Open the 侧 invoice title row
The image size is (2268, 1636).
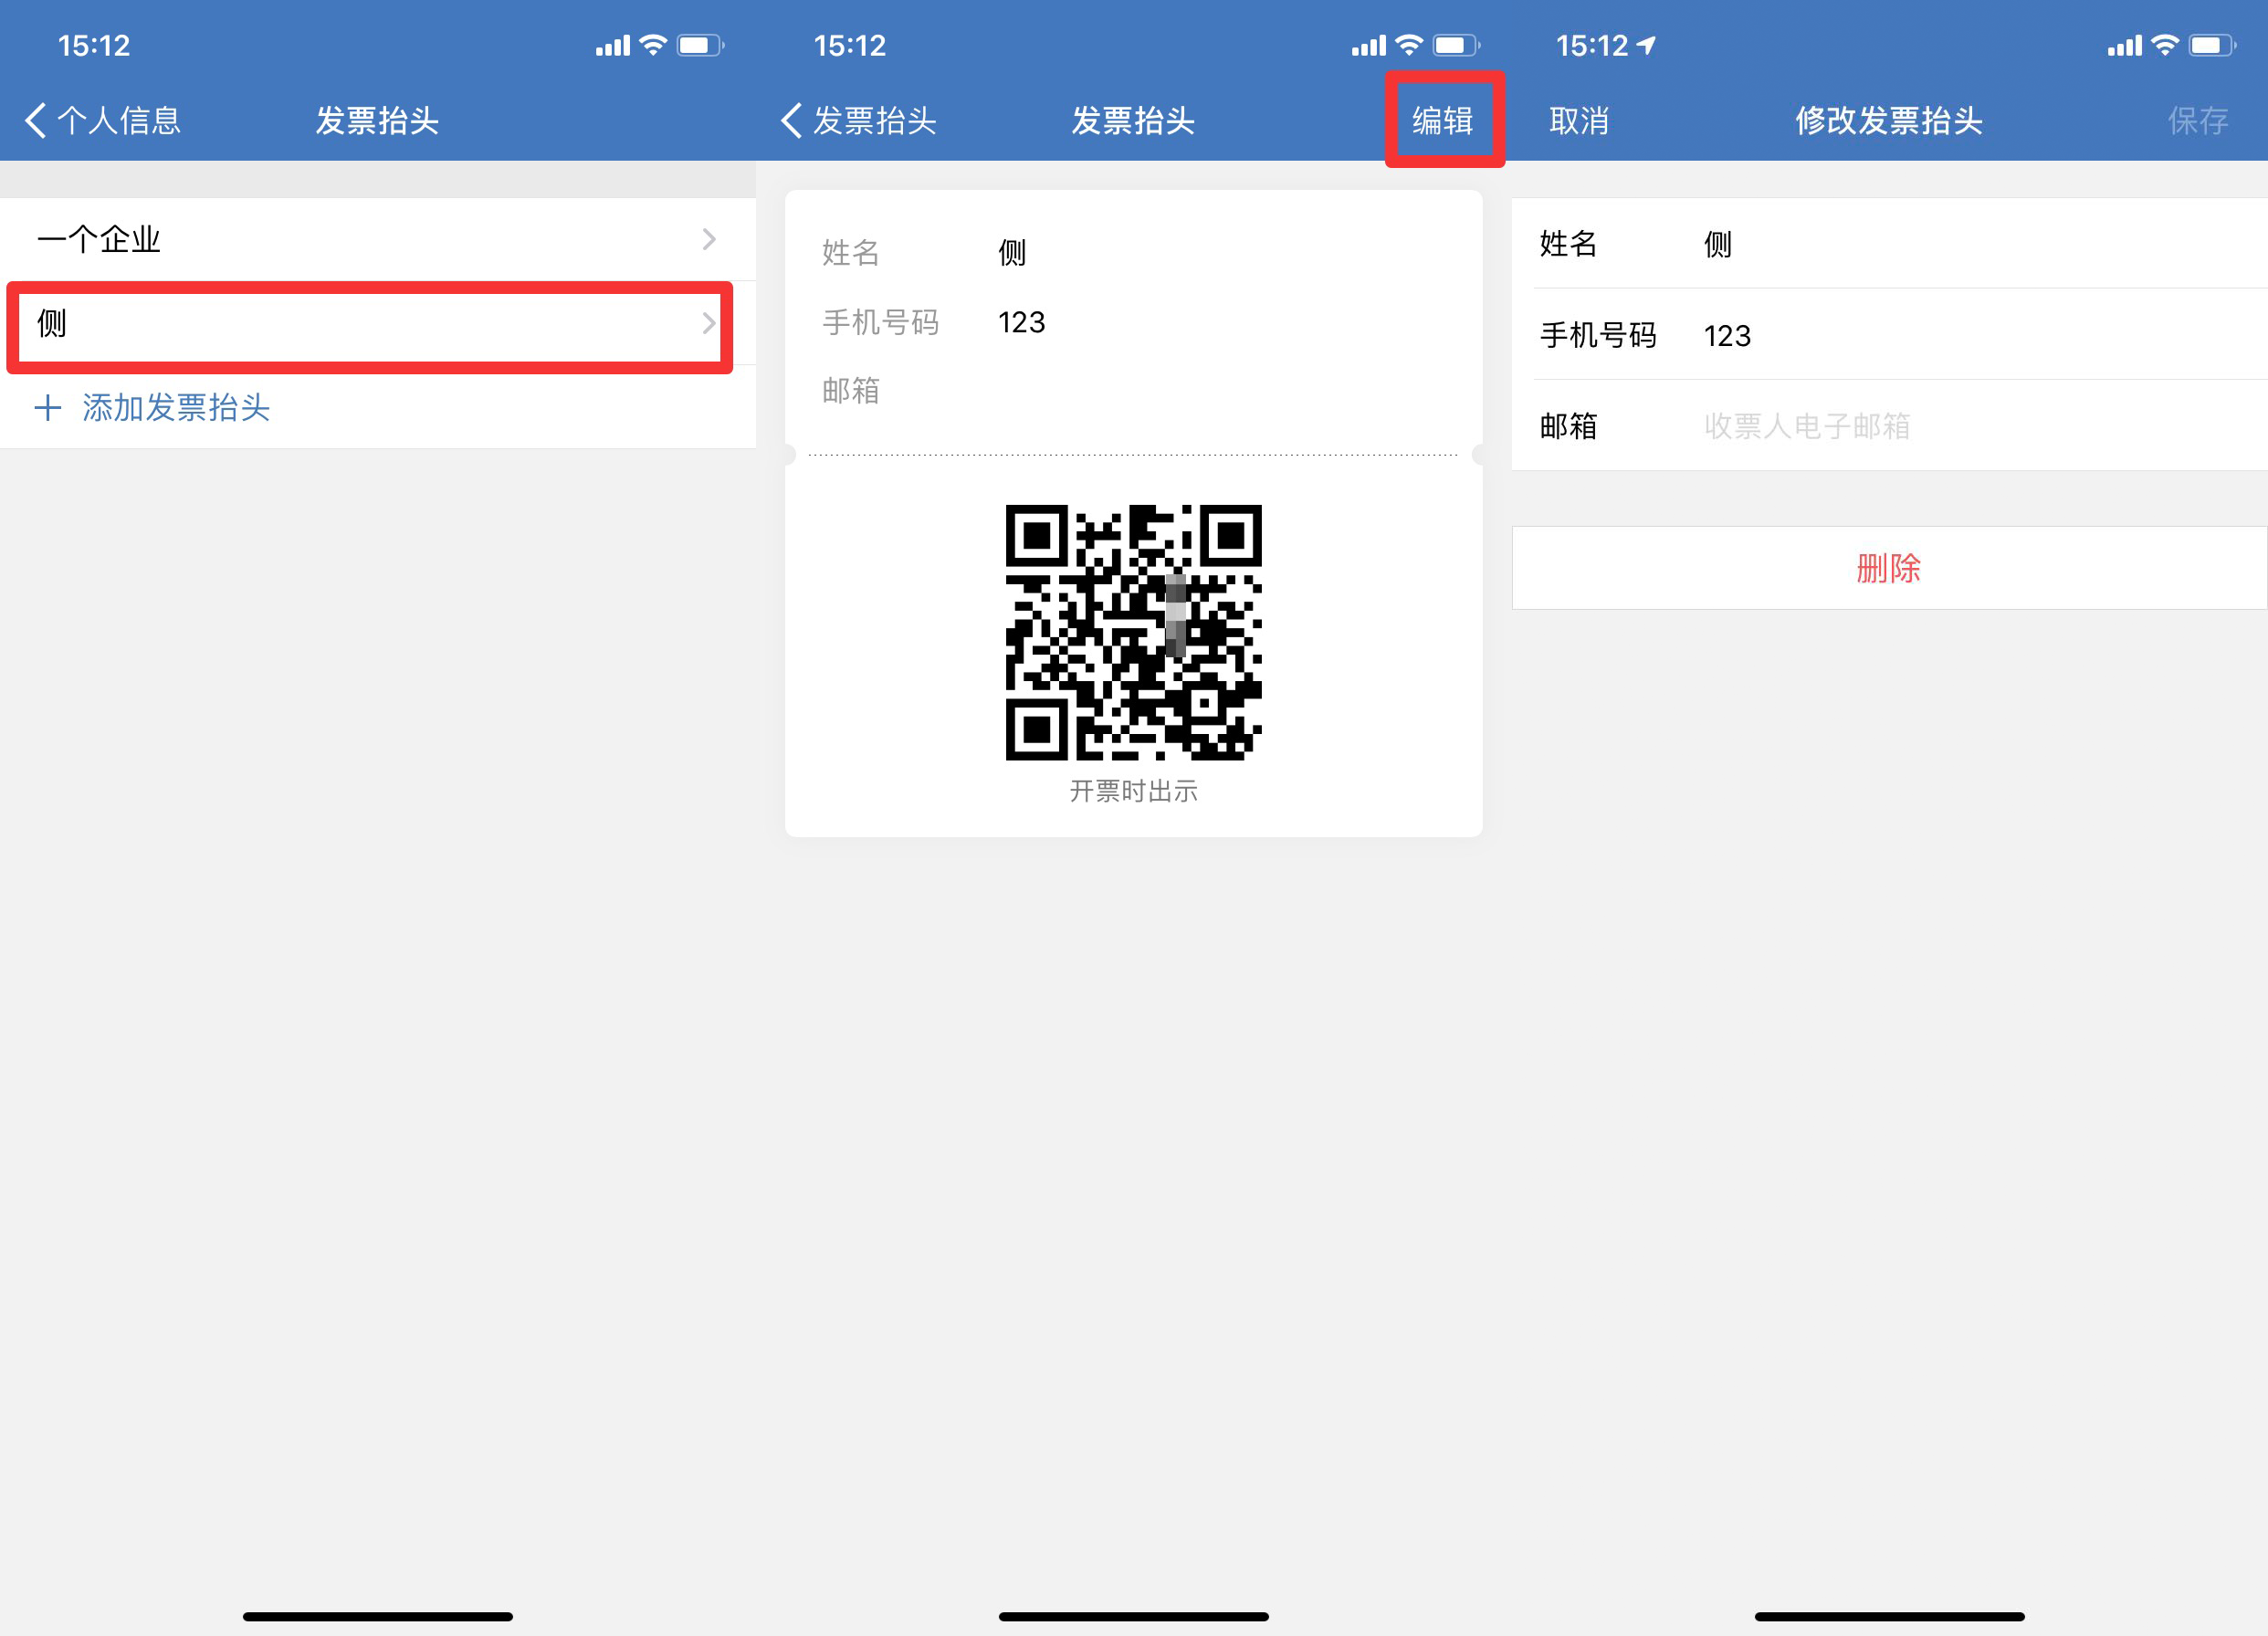[378, 323]
